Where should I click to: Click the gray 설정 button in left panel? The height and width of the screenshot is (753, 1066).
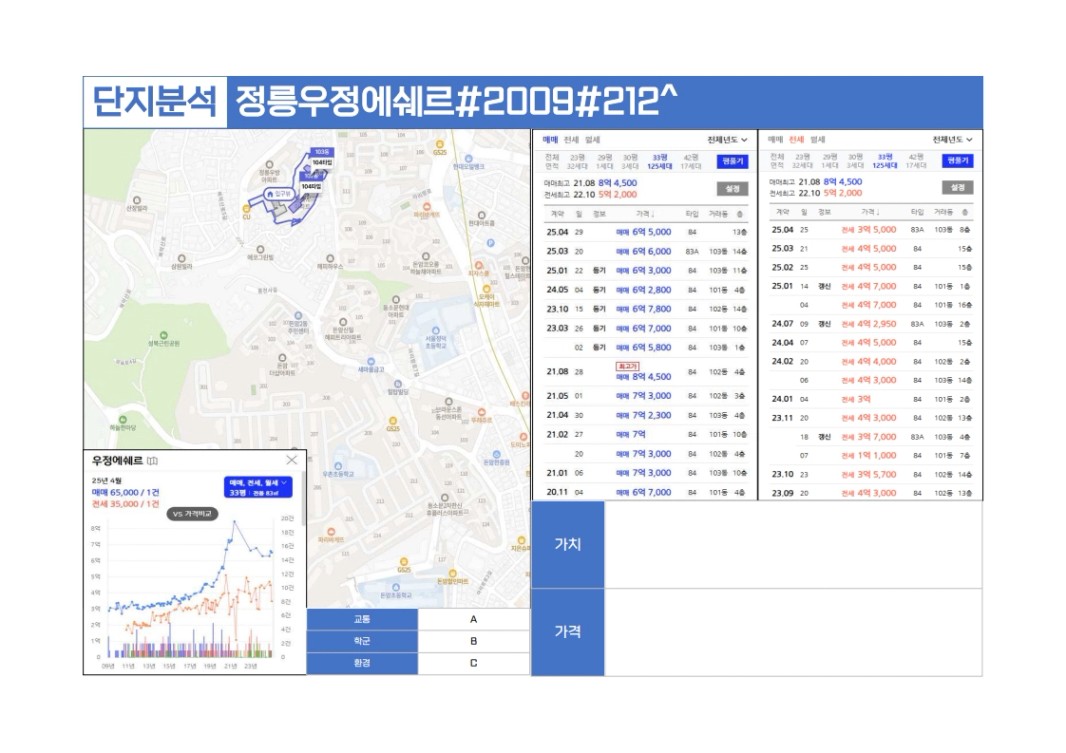[732, 189]
